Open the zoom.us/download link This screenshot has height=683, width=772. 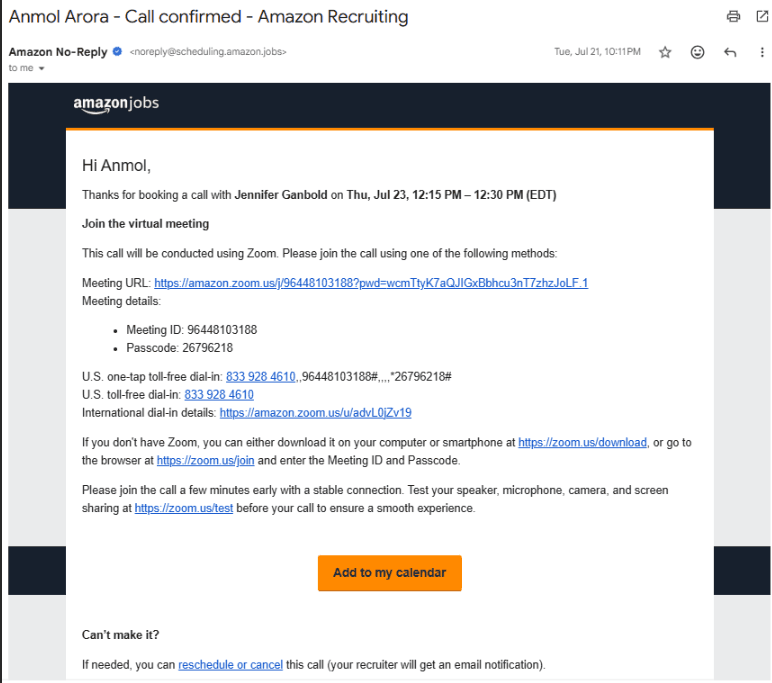coord(582,442)
